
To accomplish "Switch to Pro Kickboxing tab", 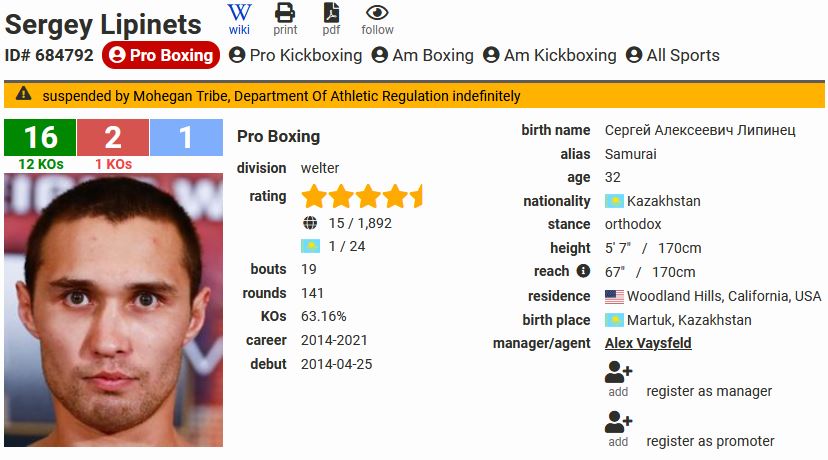I will (x=295, y=55).
